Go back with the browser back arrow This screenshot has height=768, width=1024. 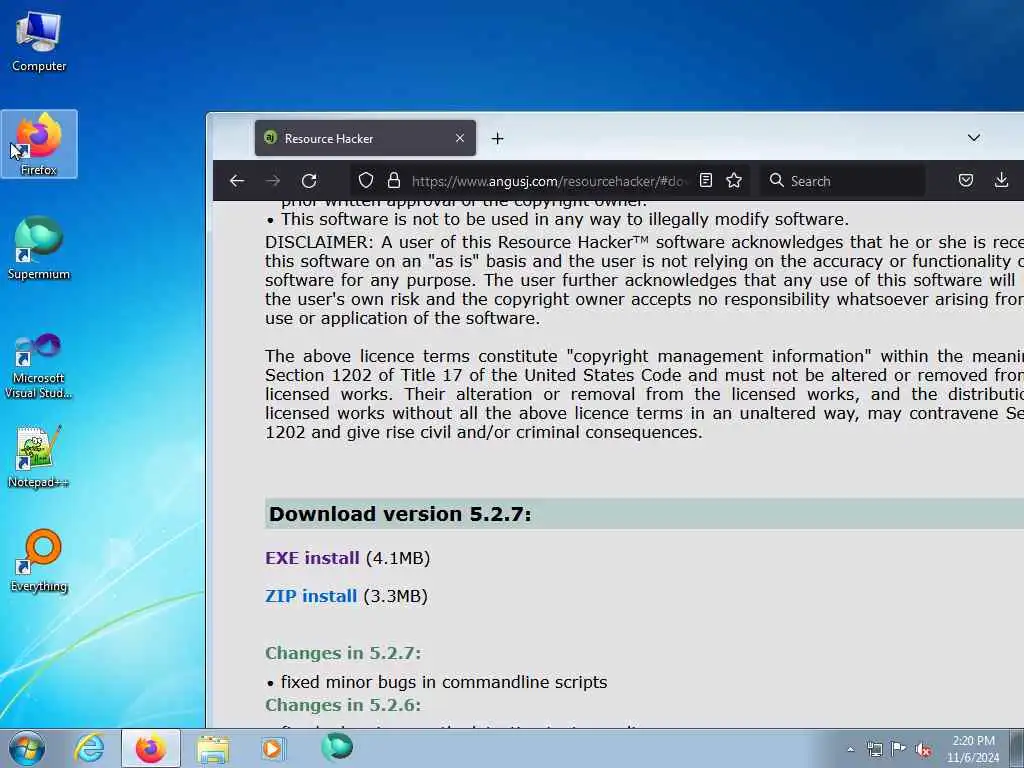(237, 181)
